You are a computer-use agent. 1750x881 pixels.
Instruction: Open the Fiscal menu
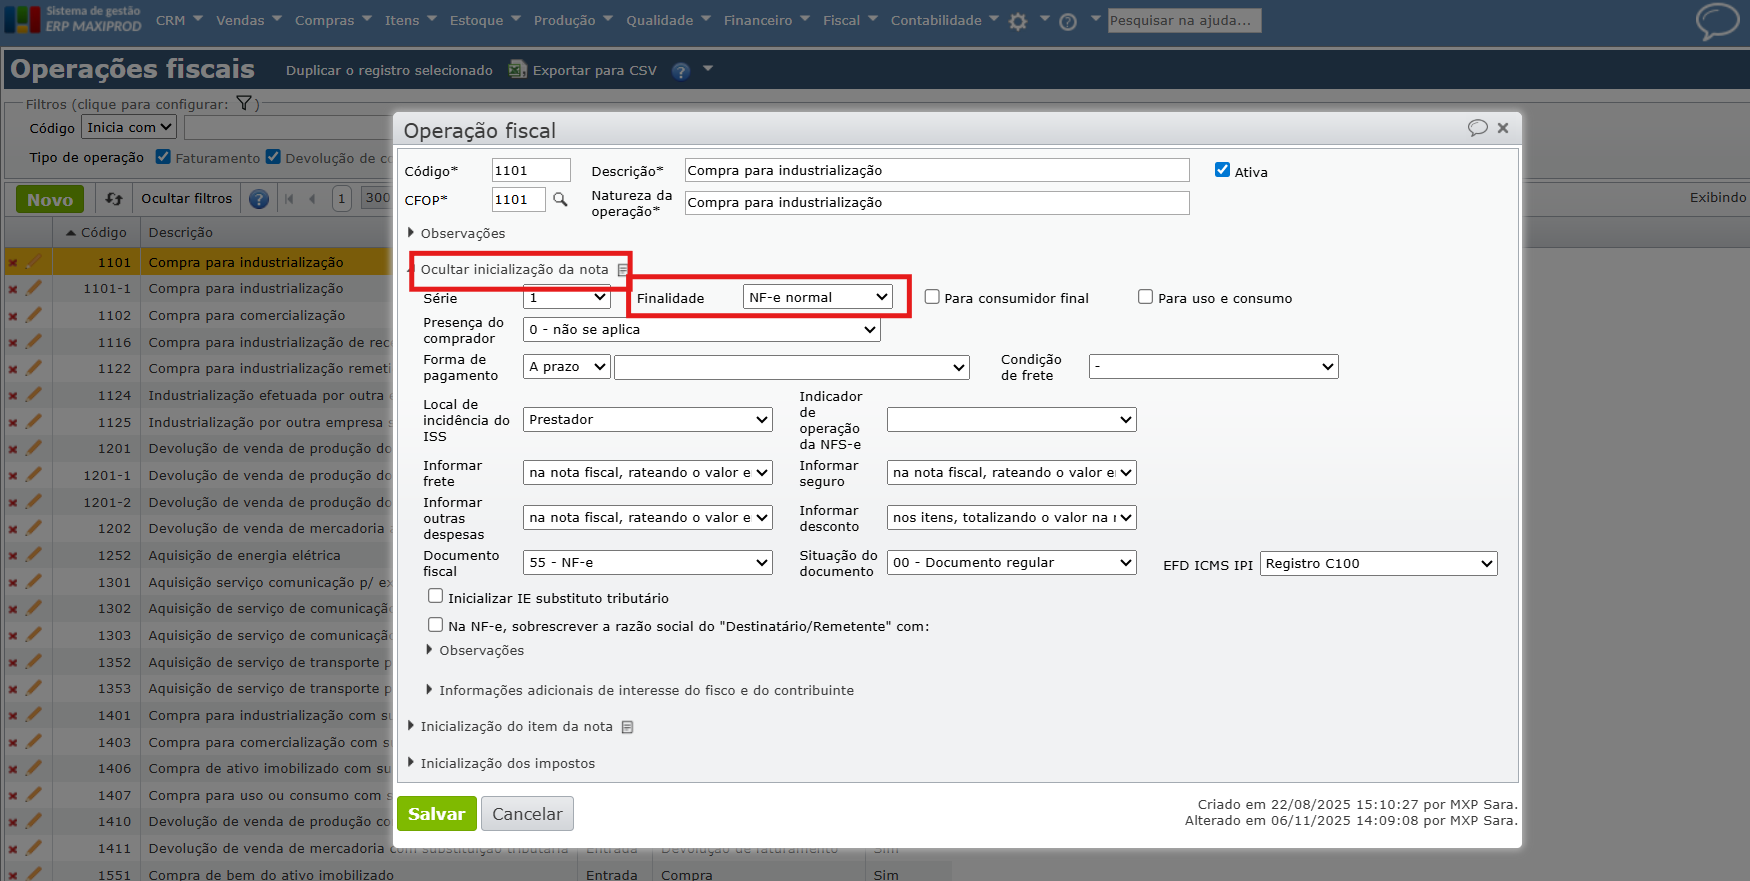[x=850, y=20]
